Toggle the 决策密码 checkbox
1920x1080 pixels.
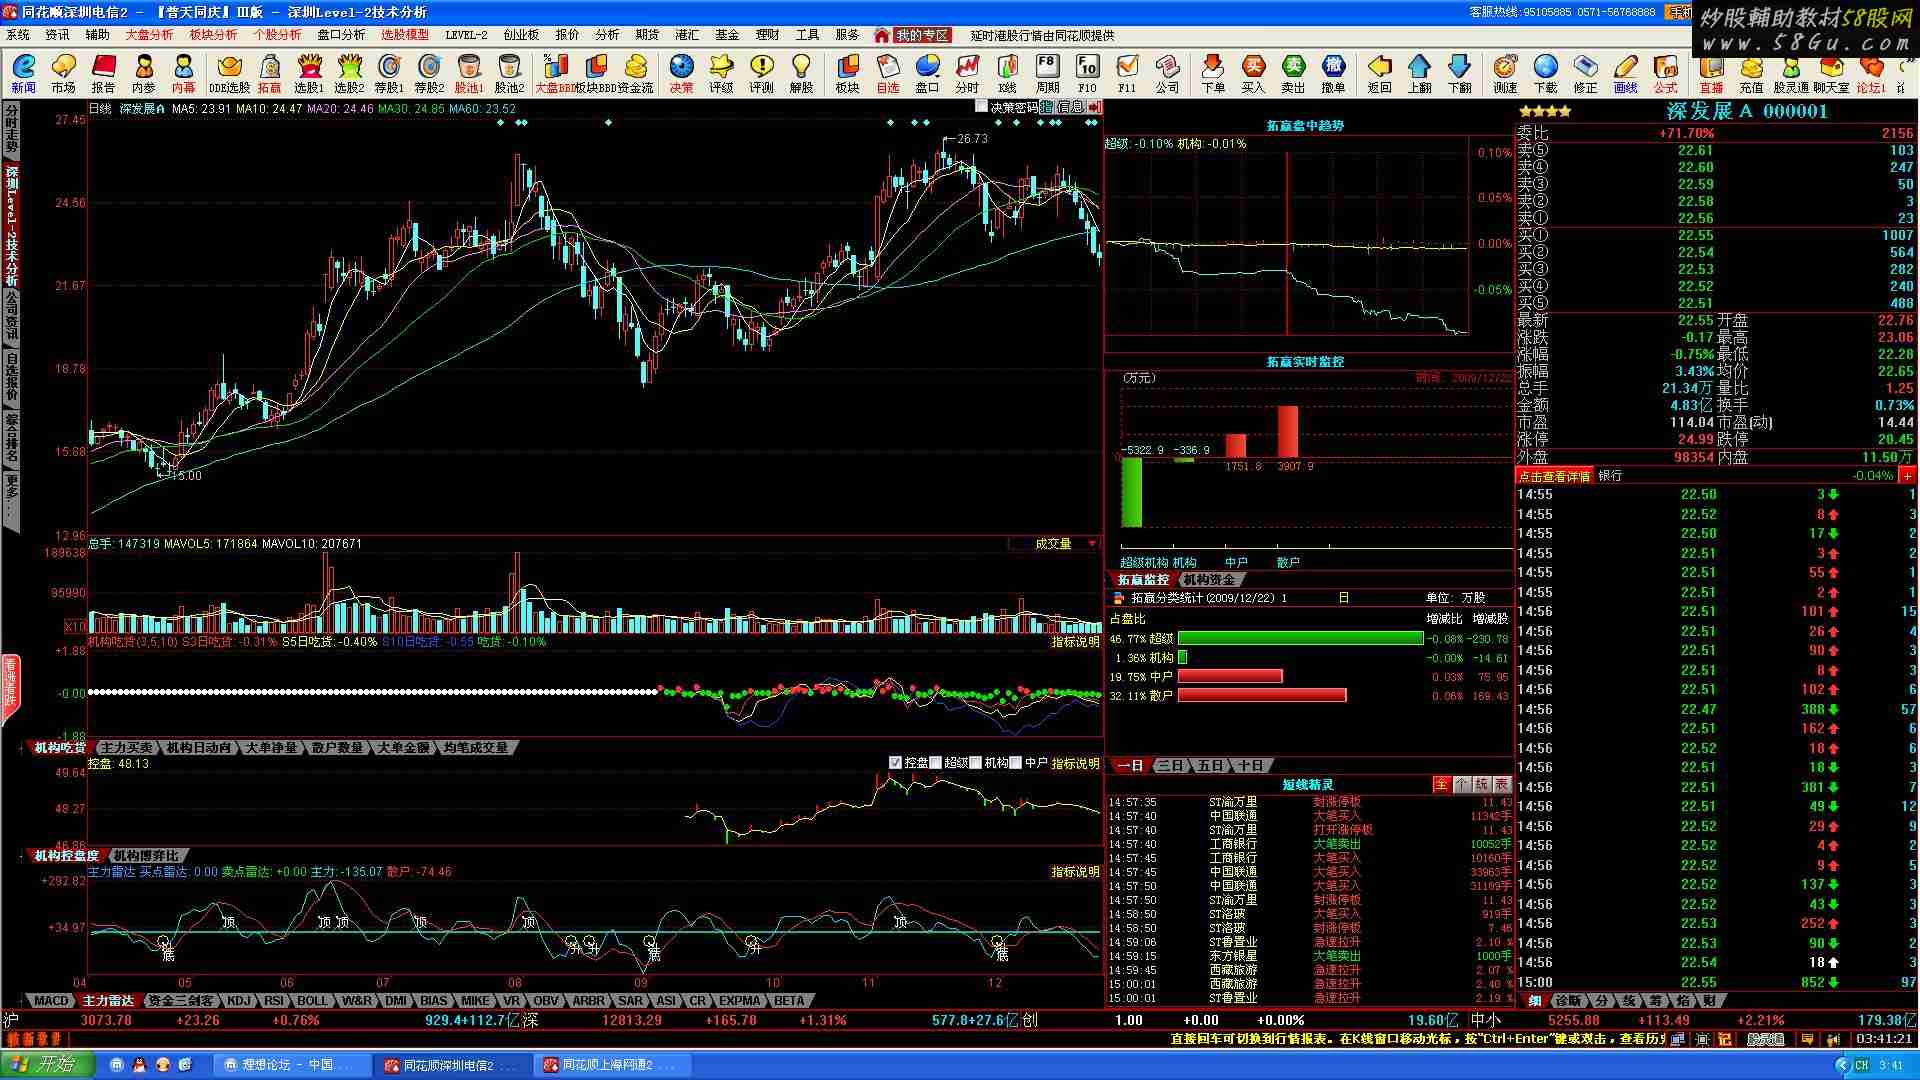click(x=981, y=106)
